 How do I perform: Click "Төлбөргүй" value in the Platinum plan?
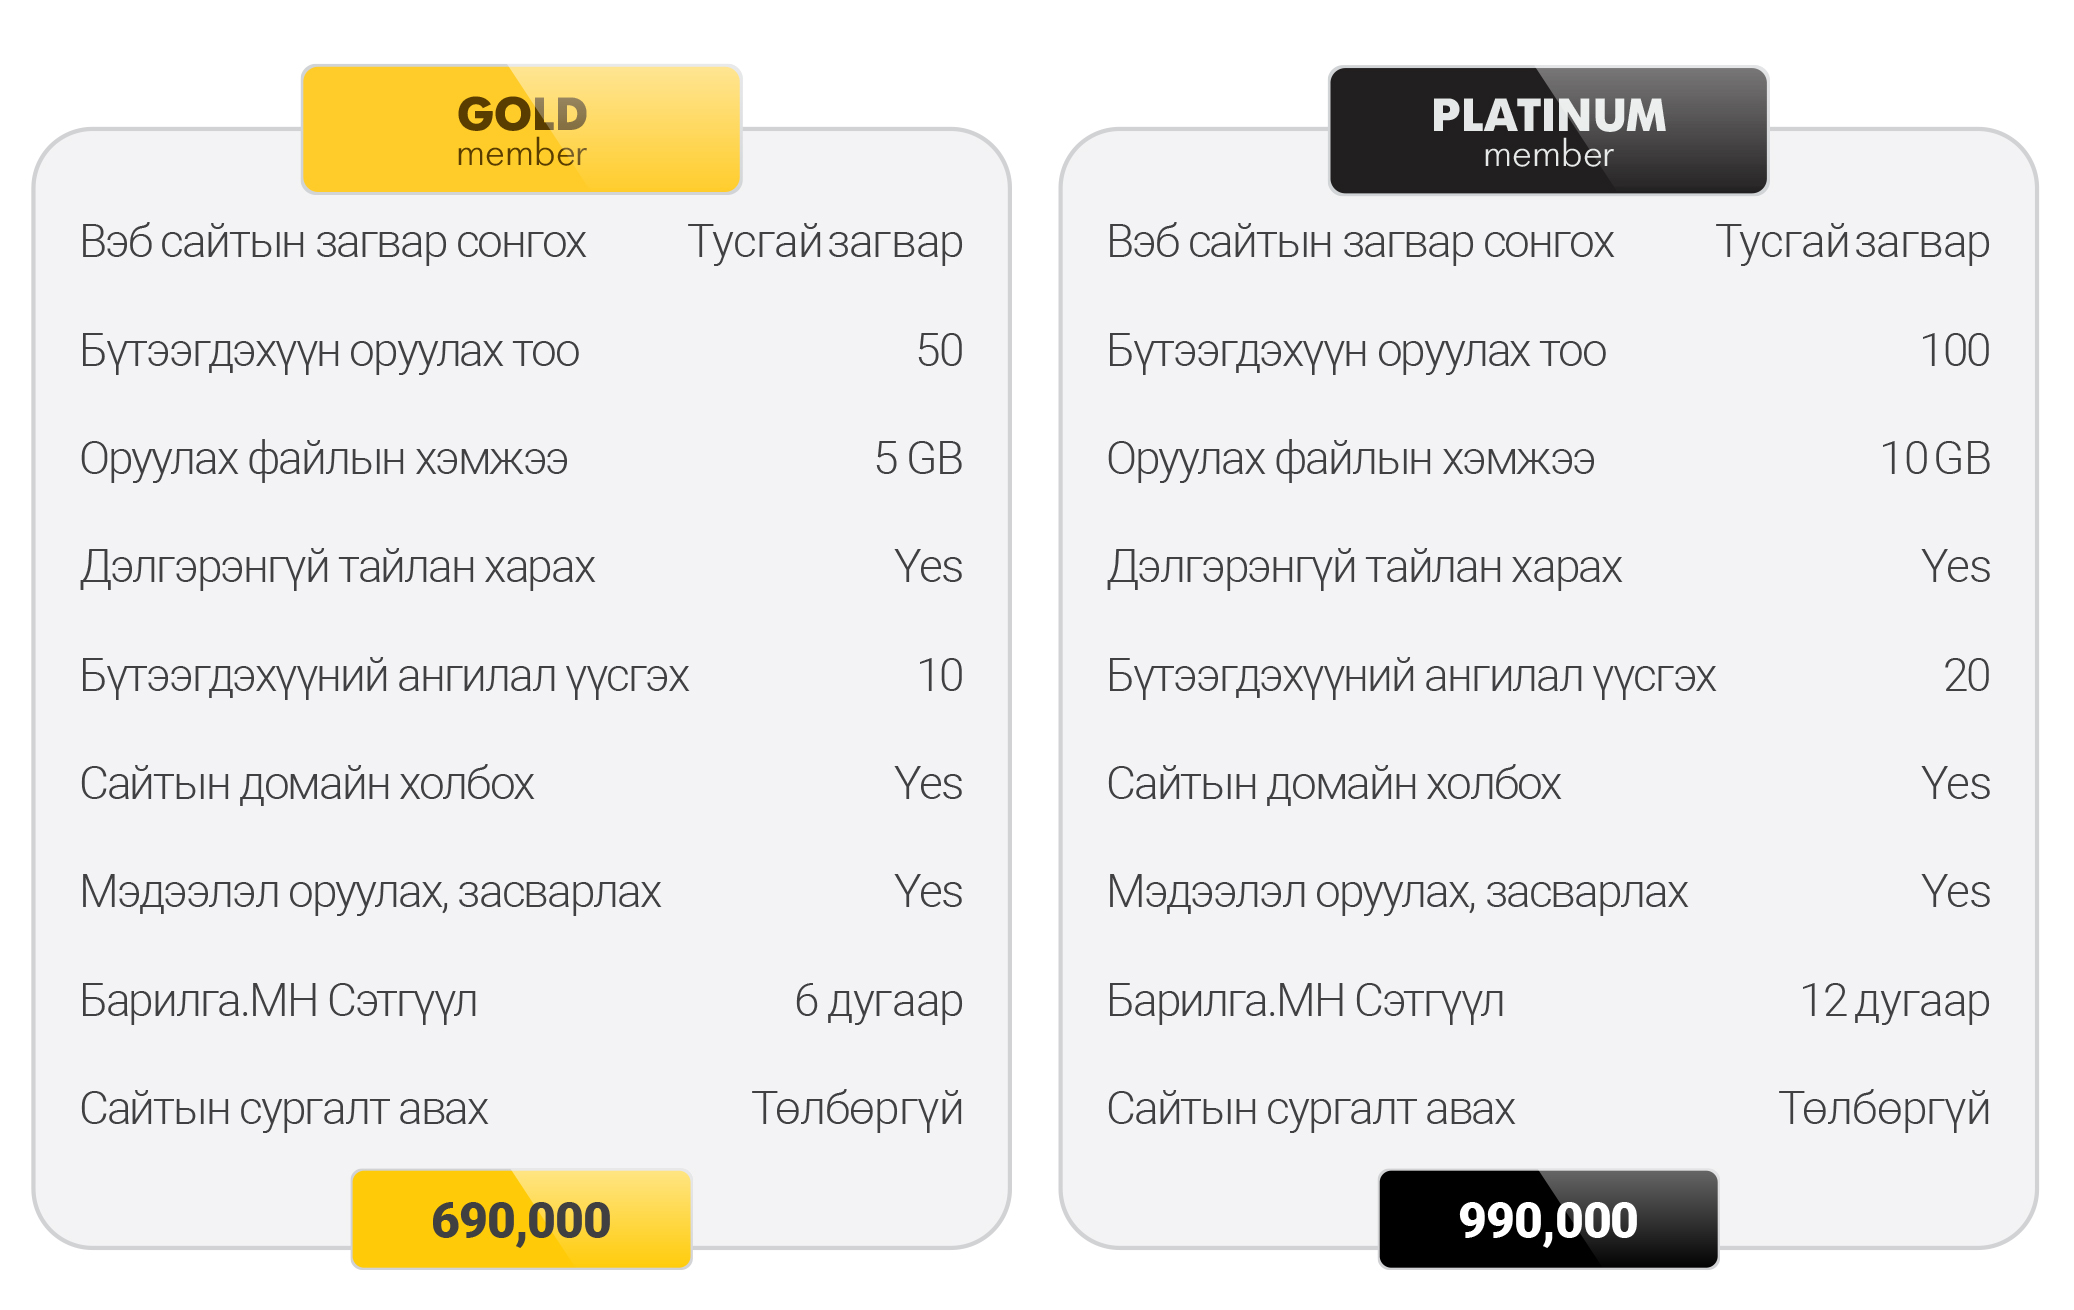coord(1884,1108)
